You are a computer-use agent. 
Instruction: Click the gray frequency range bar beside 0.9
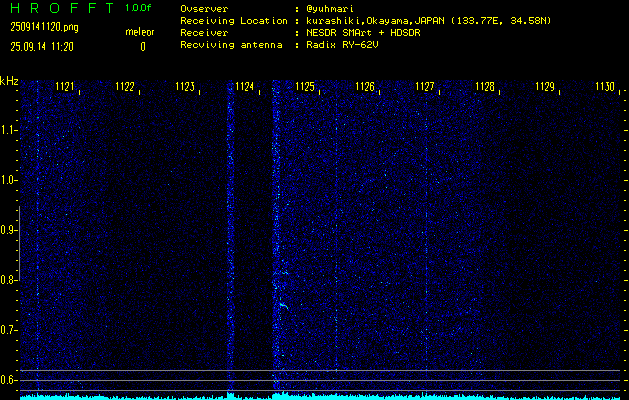(x=19, y=243)
